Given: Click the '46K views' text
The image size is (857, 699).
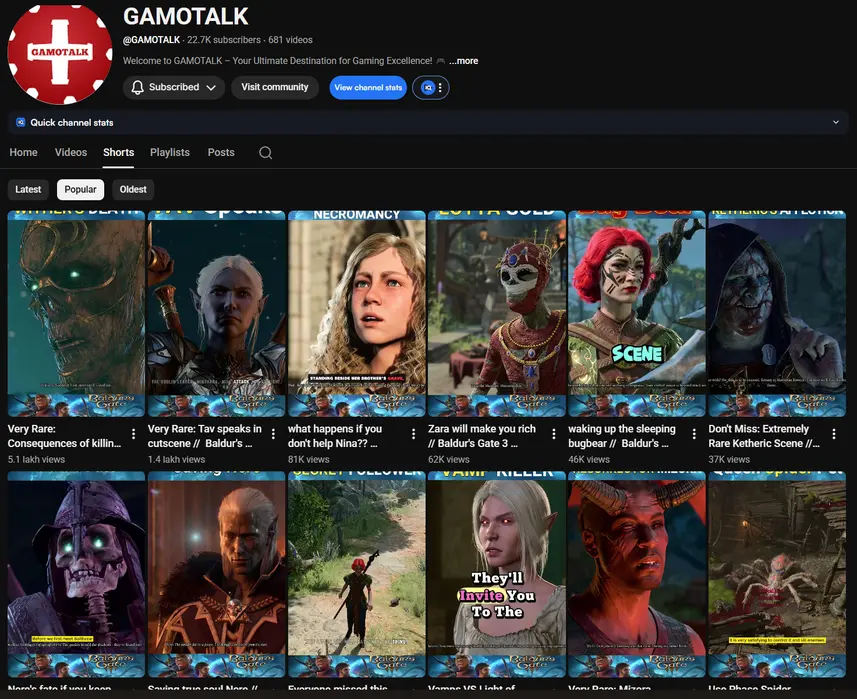Looking at the screenshot, I should [589, 460].
